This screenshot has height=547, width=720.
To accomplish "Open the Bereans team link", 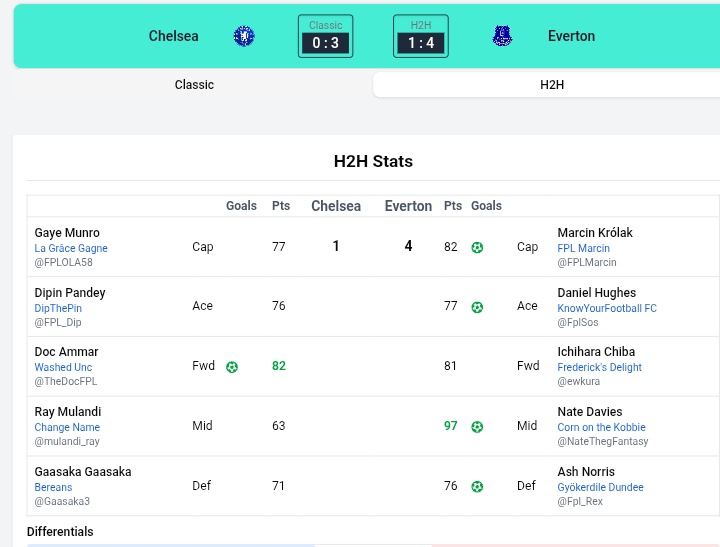I will pos(53,487).
